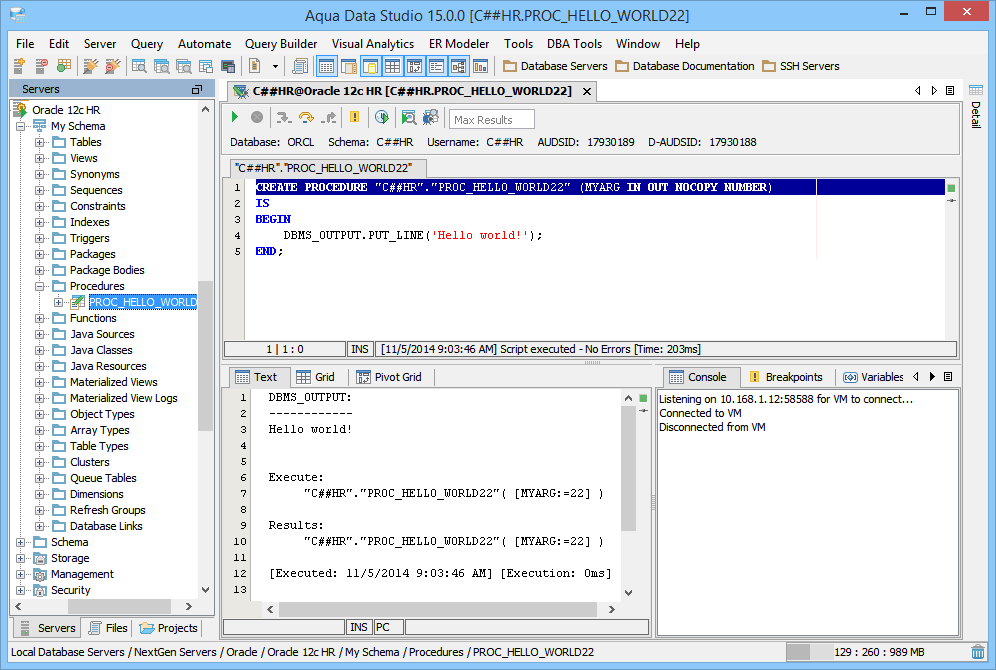Click the debugger bug icon
Viewport: 996px width, 670px height.
(x=430, y=118)
